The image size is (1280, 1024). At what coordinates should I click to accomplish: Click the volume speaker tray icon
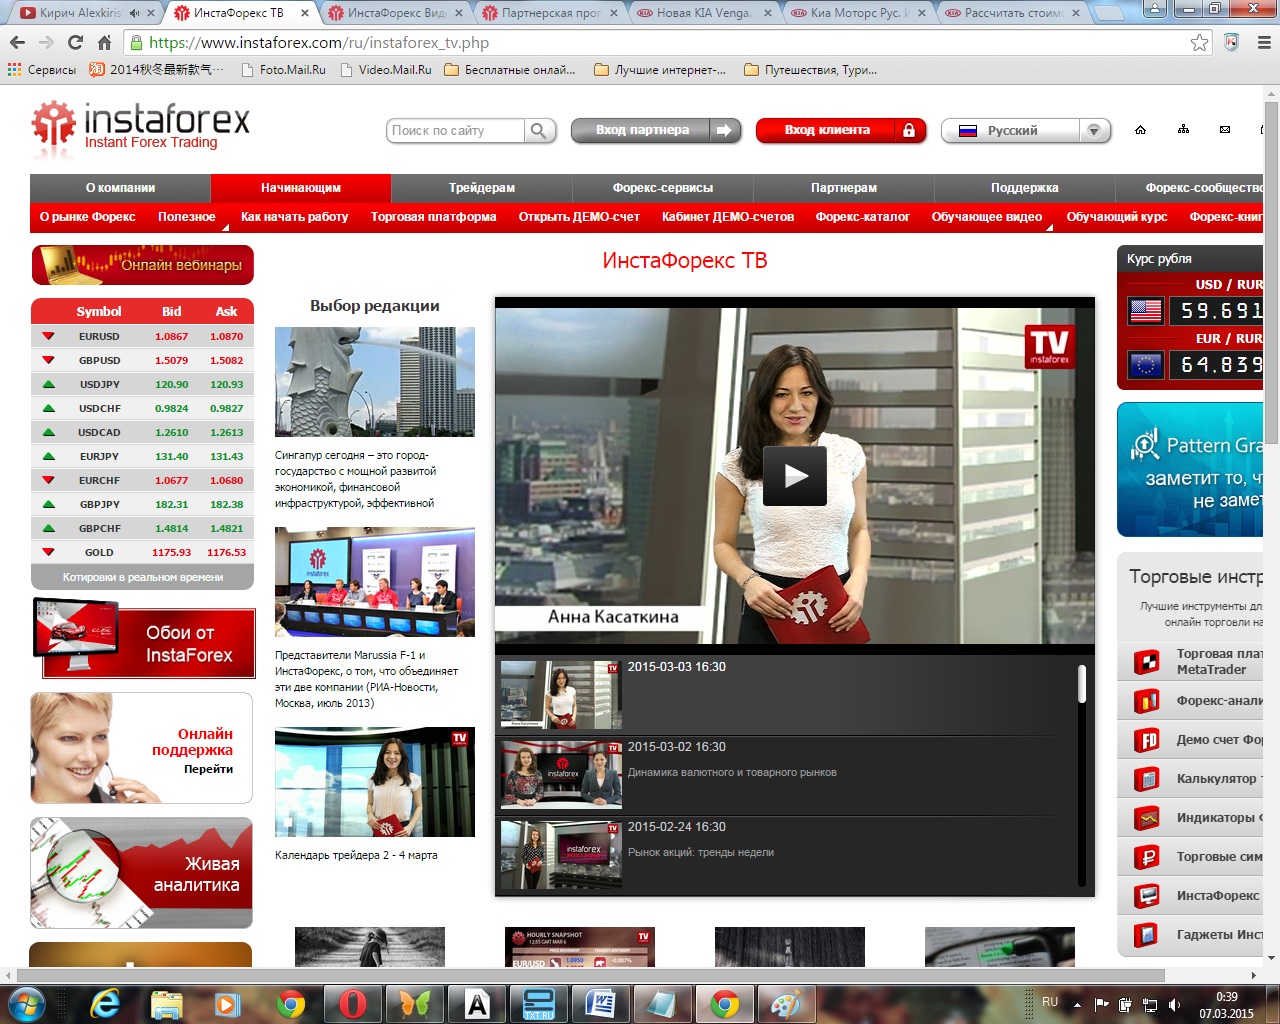point(1174,1004)
